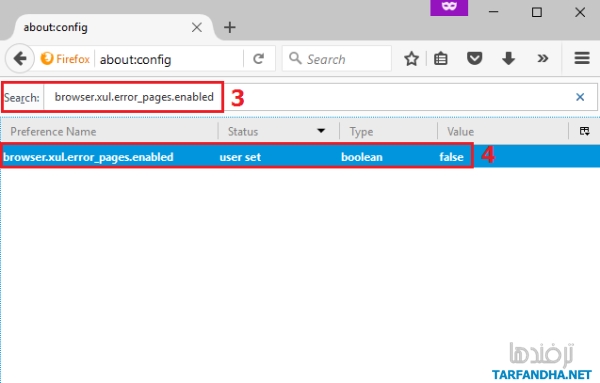Reload the about:config page

click(259, 59)
